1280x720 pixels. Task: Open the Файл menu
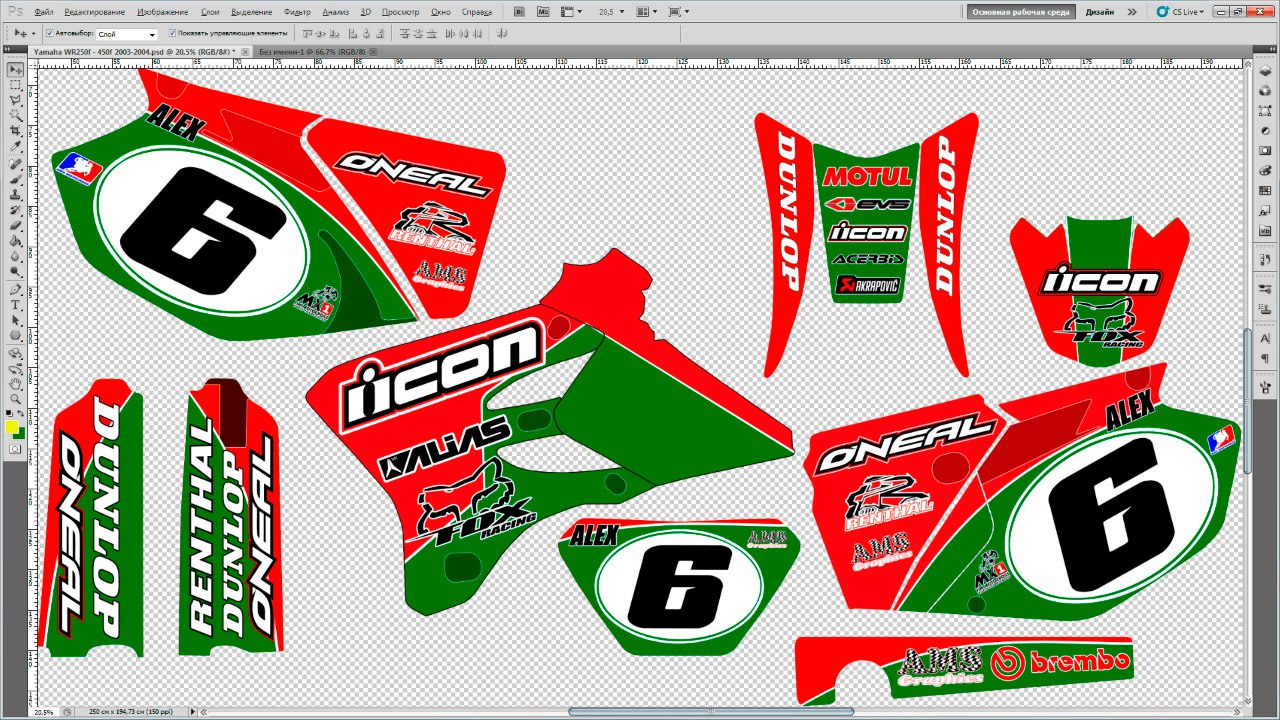[44, 12]
